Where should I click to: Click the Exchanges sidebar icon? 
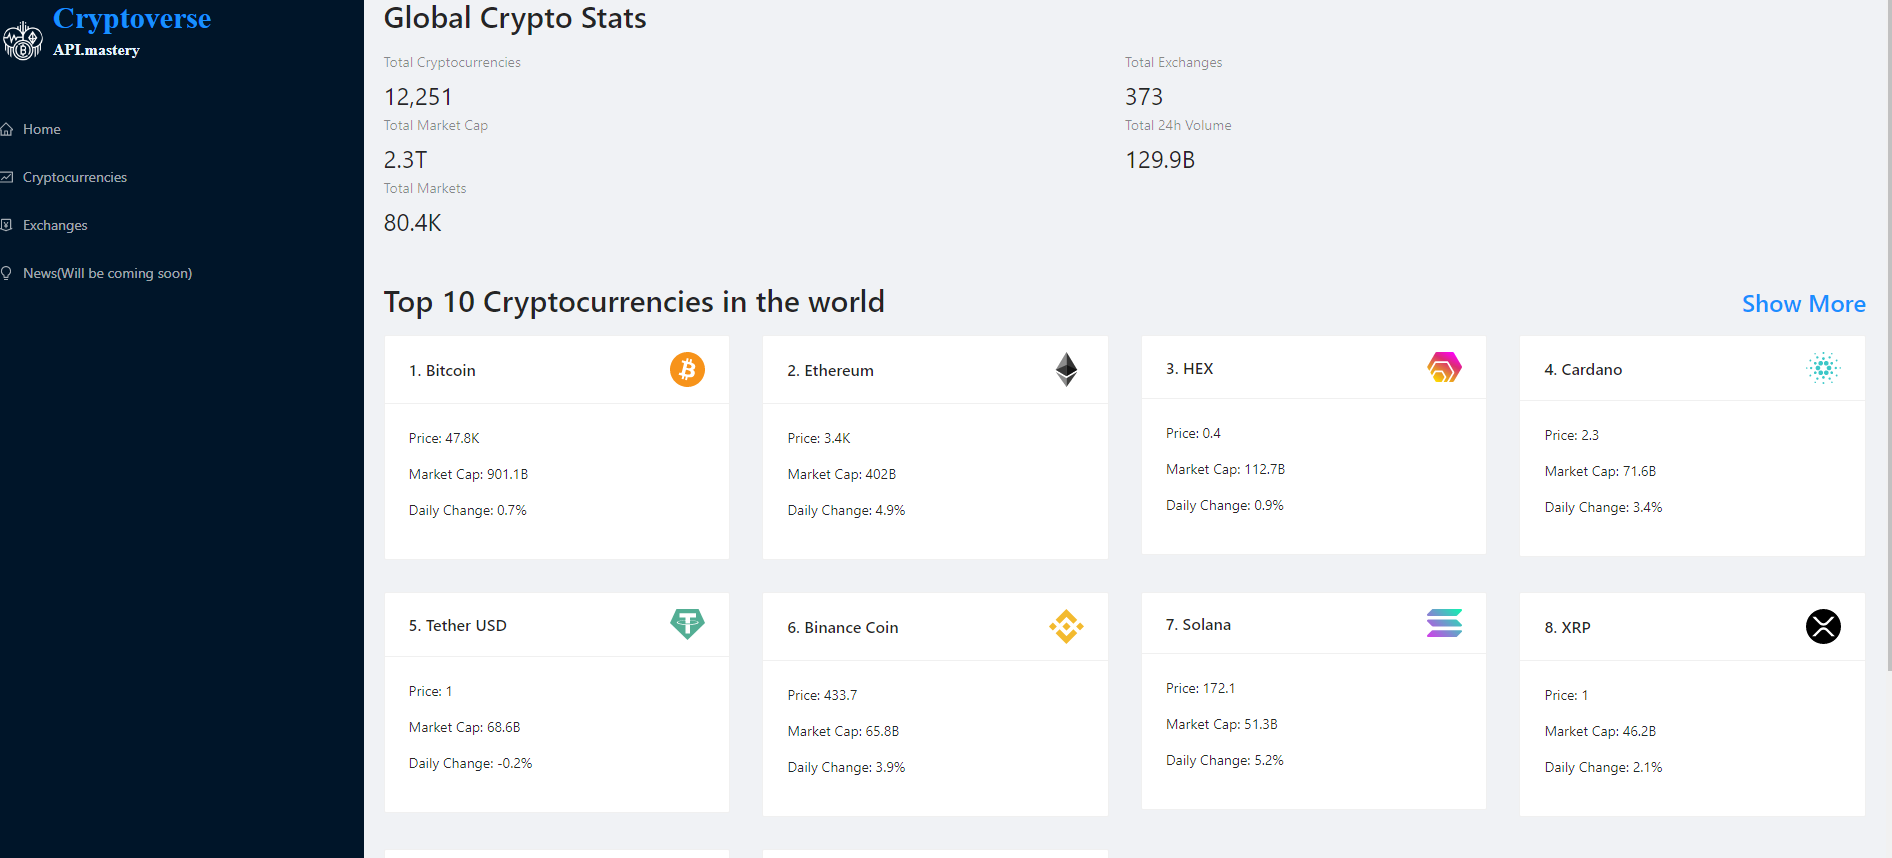(6, 225)
